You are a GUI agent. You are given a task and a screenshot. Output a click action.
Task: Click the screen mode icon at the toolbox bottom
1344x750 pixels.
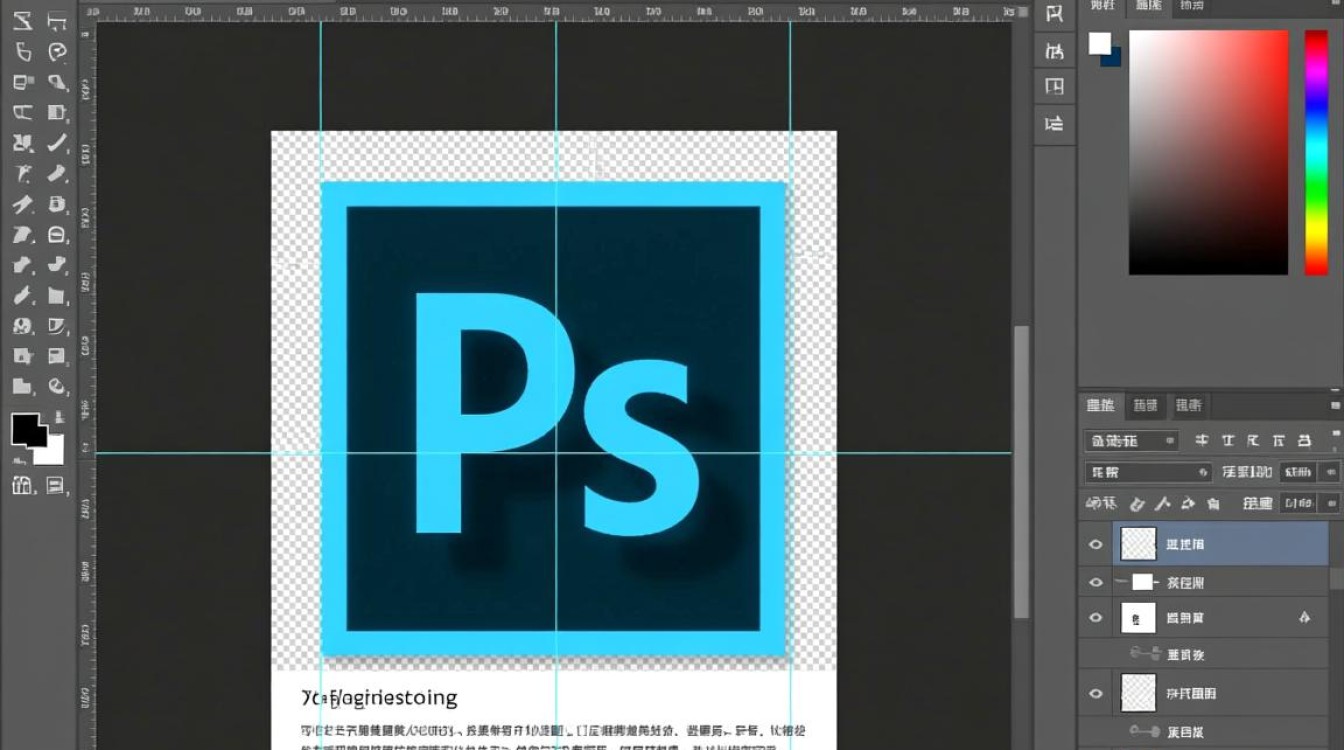pyautogui.click(x=56, y=486)
